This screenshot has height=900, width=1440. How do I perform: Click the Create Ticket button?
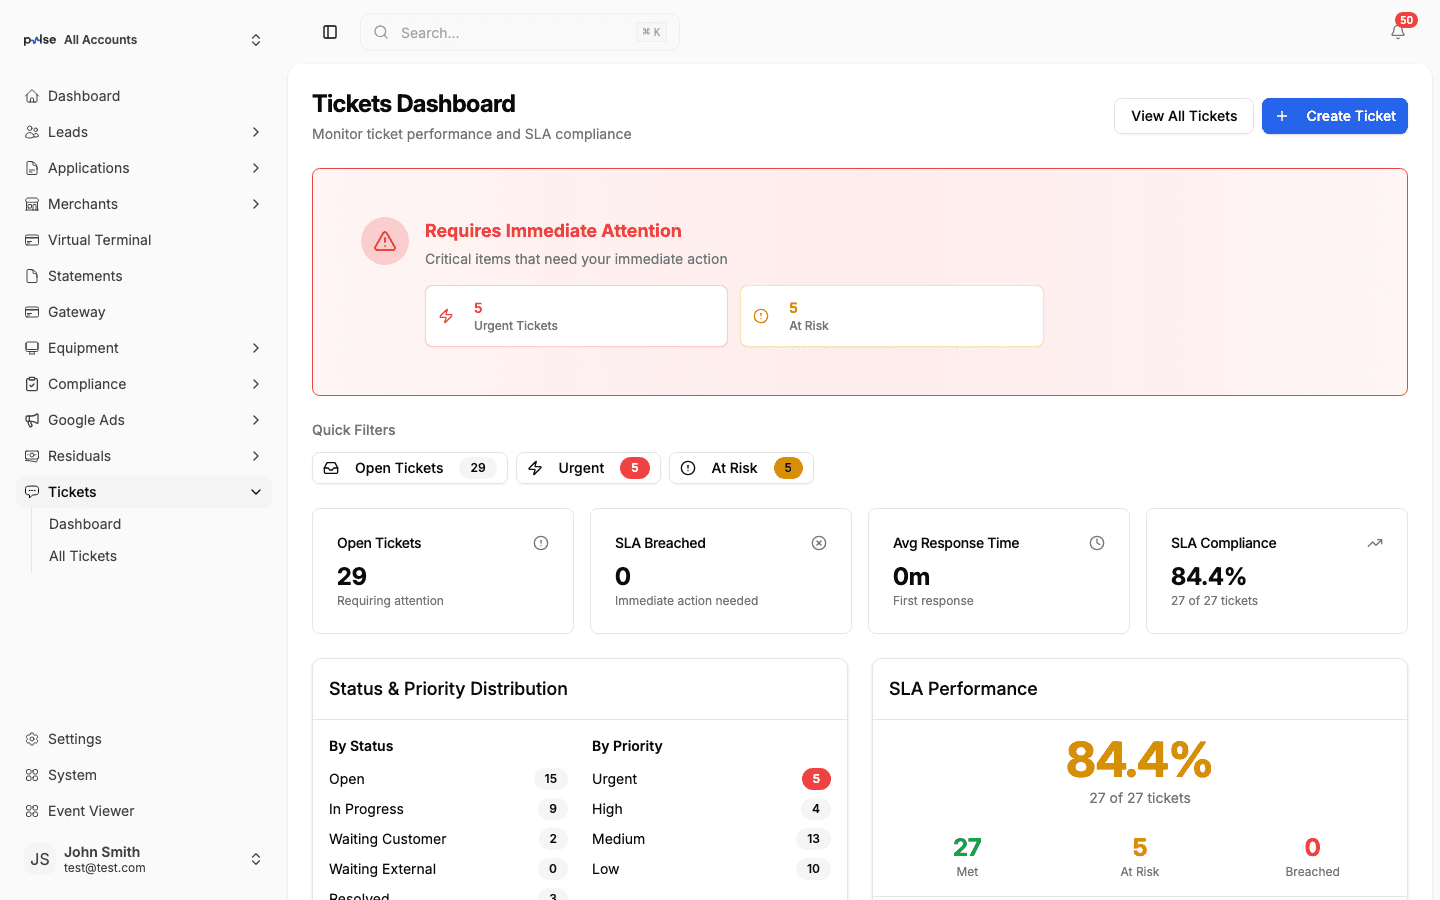click(x=1334, y=116)
